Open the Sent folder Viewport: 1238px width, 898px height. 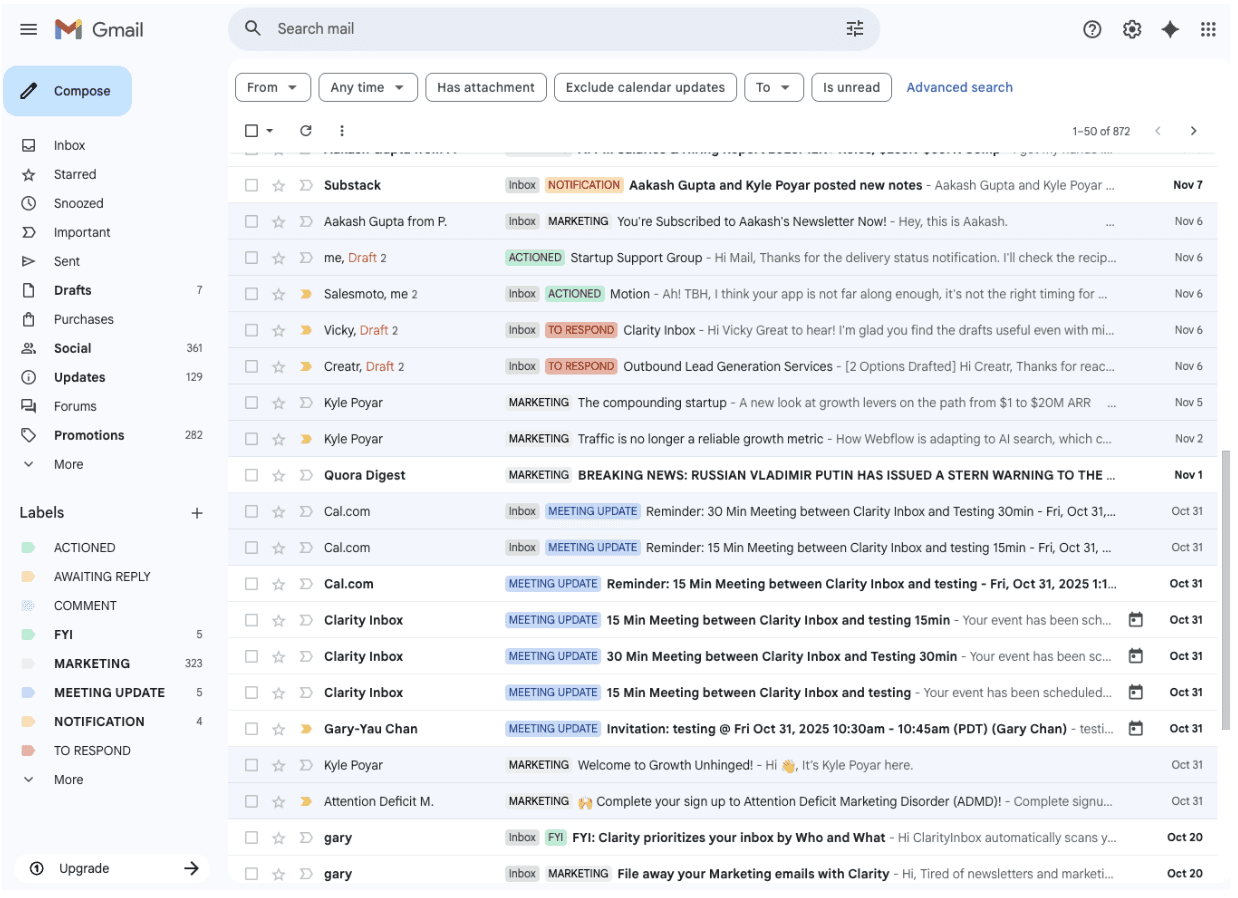(x=67, y=261)
